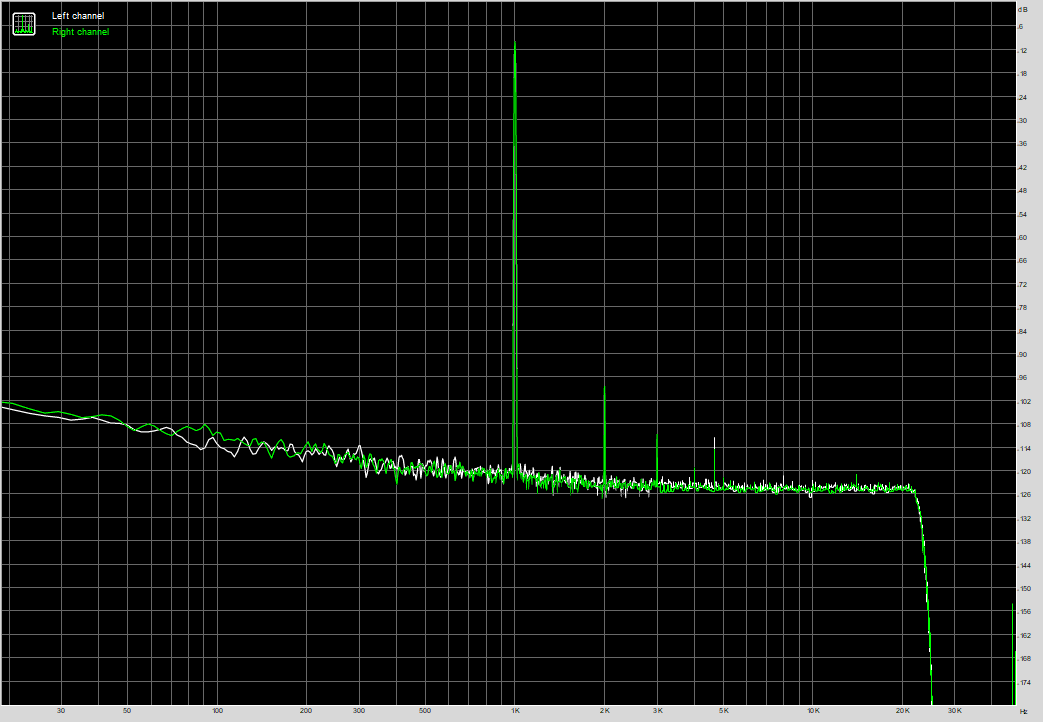Click the 5K label on the frequency axis

[723, 711]
